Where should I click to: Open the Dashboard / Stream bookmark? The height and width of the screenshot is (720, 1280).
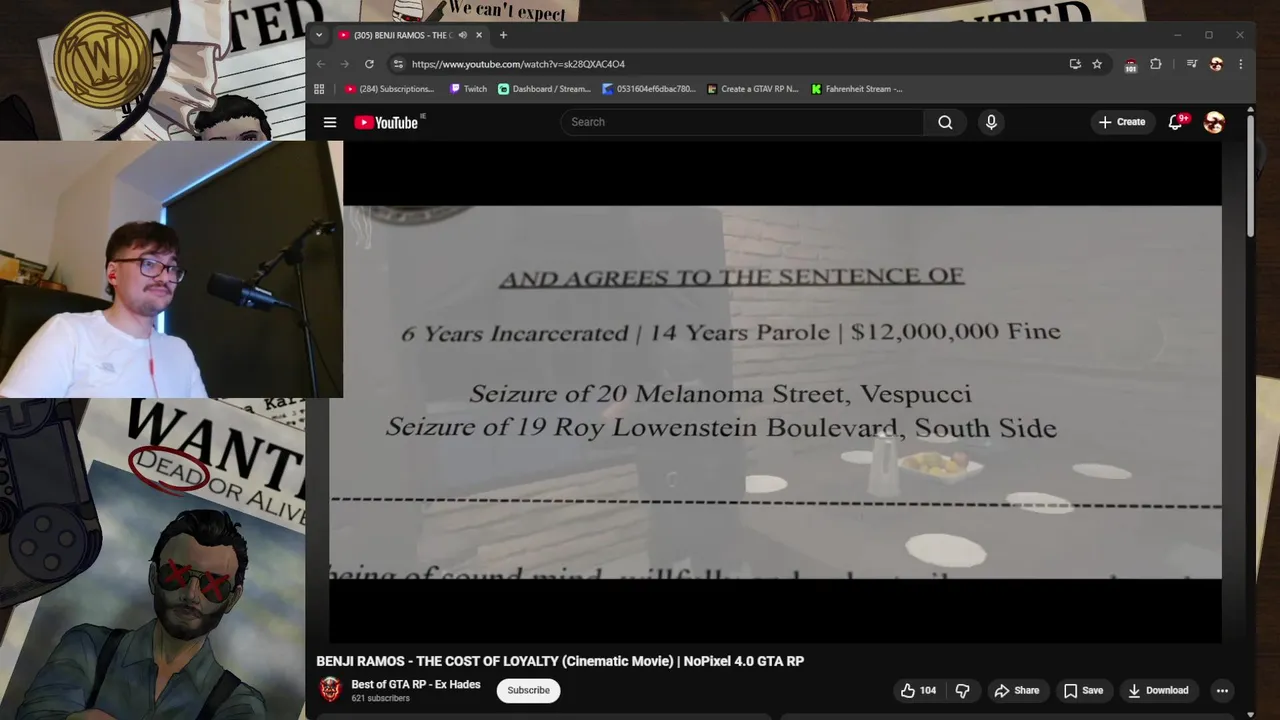click(x=545, y=89)
